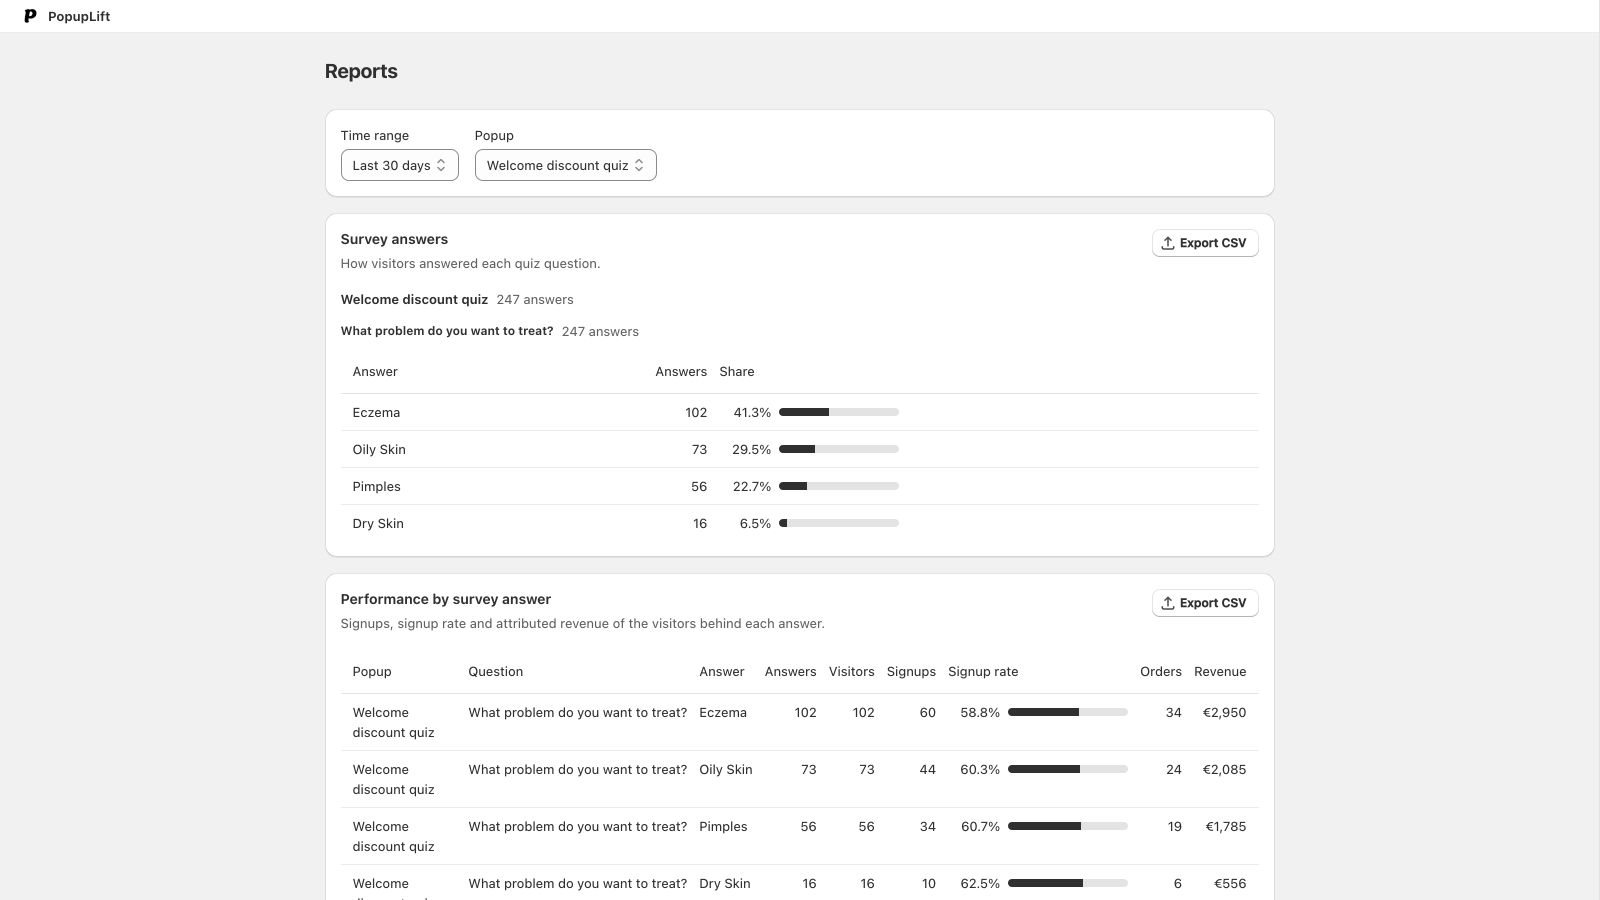Click the PopupLift logo icon
1600x900 pixels.
(x=30, y=16)
